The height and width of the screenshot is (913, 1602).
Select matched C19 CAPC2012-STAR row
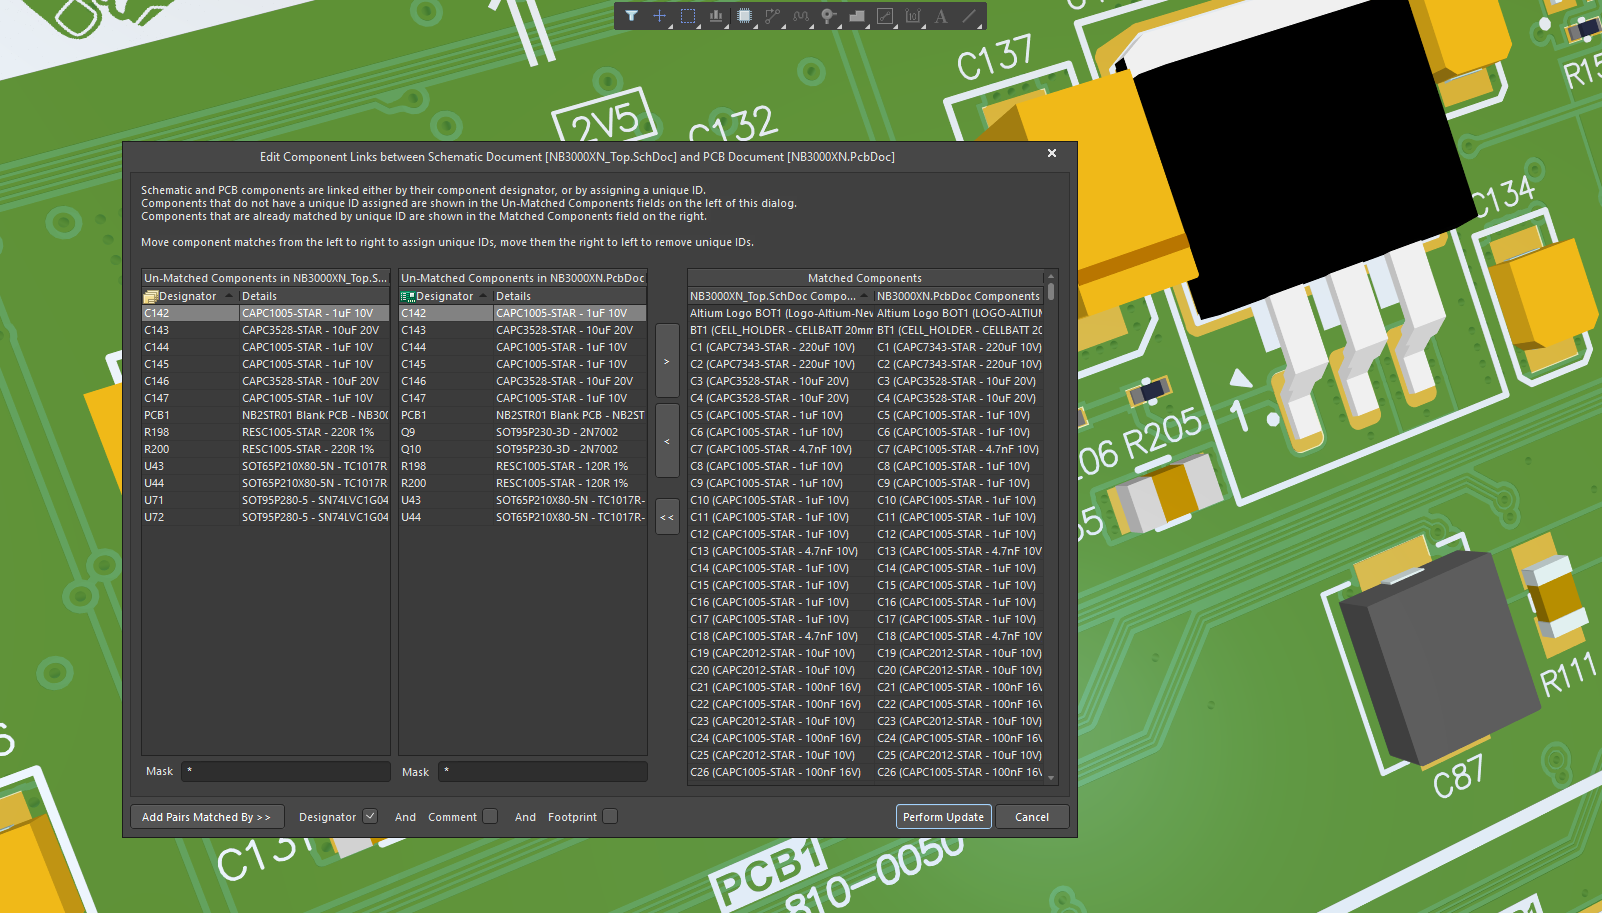click(x=865, y=653)
